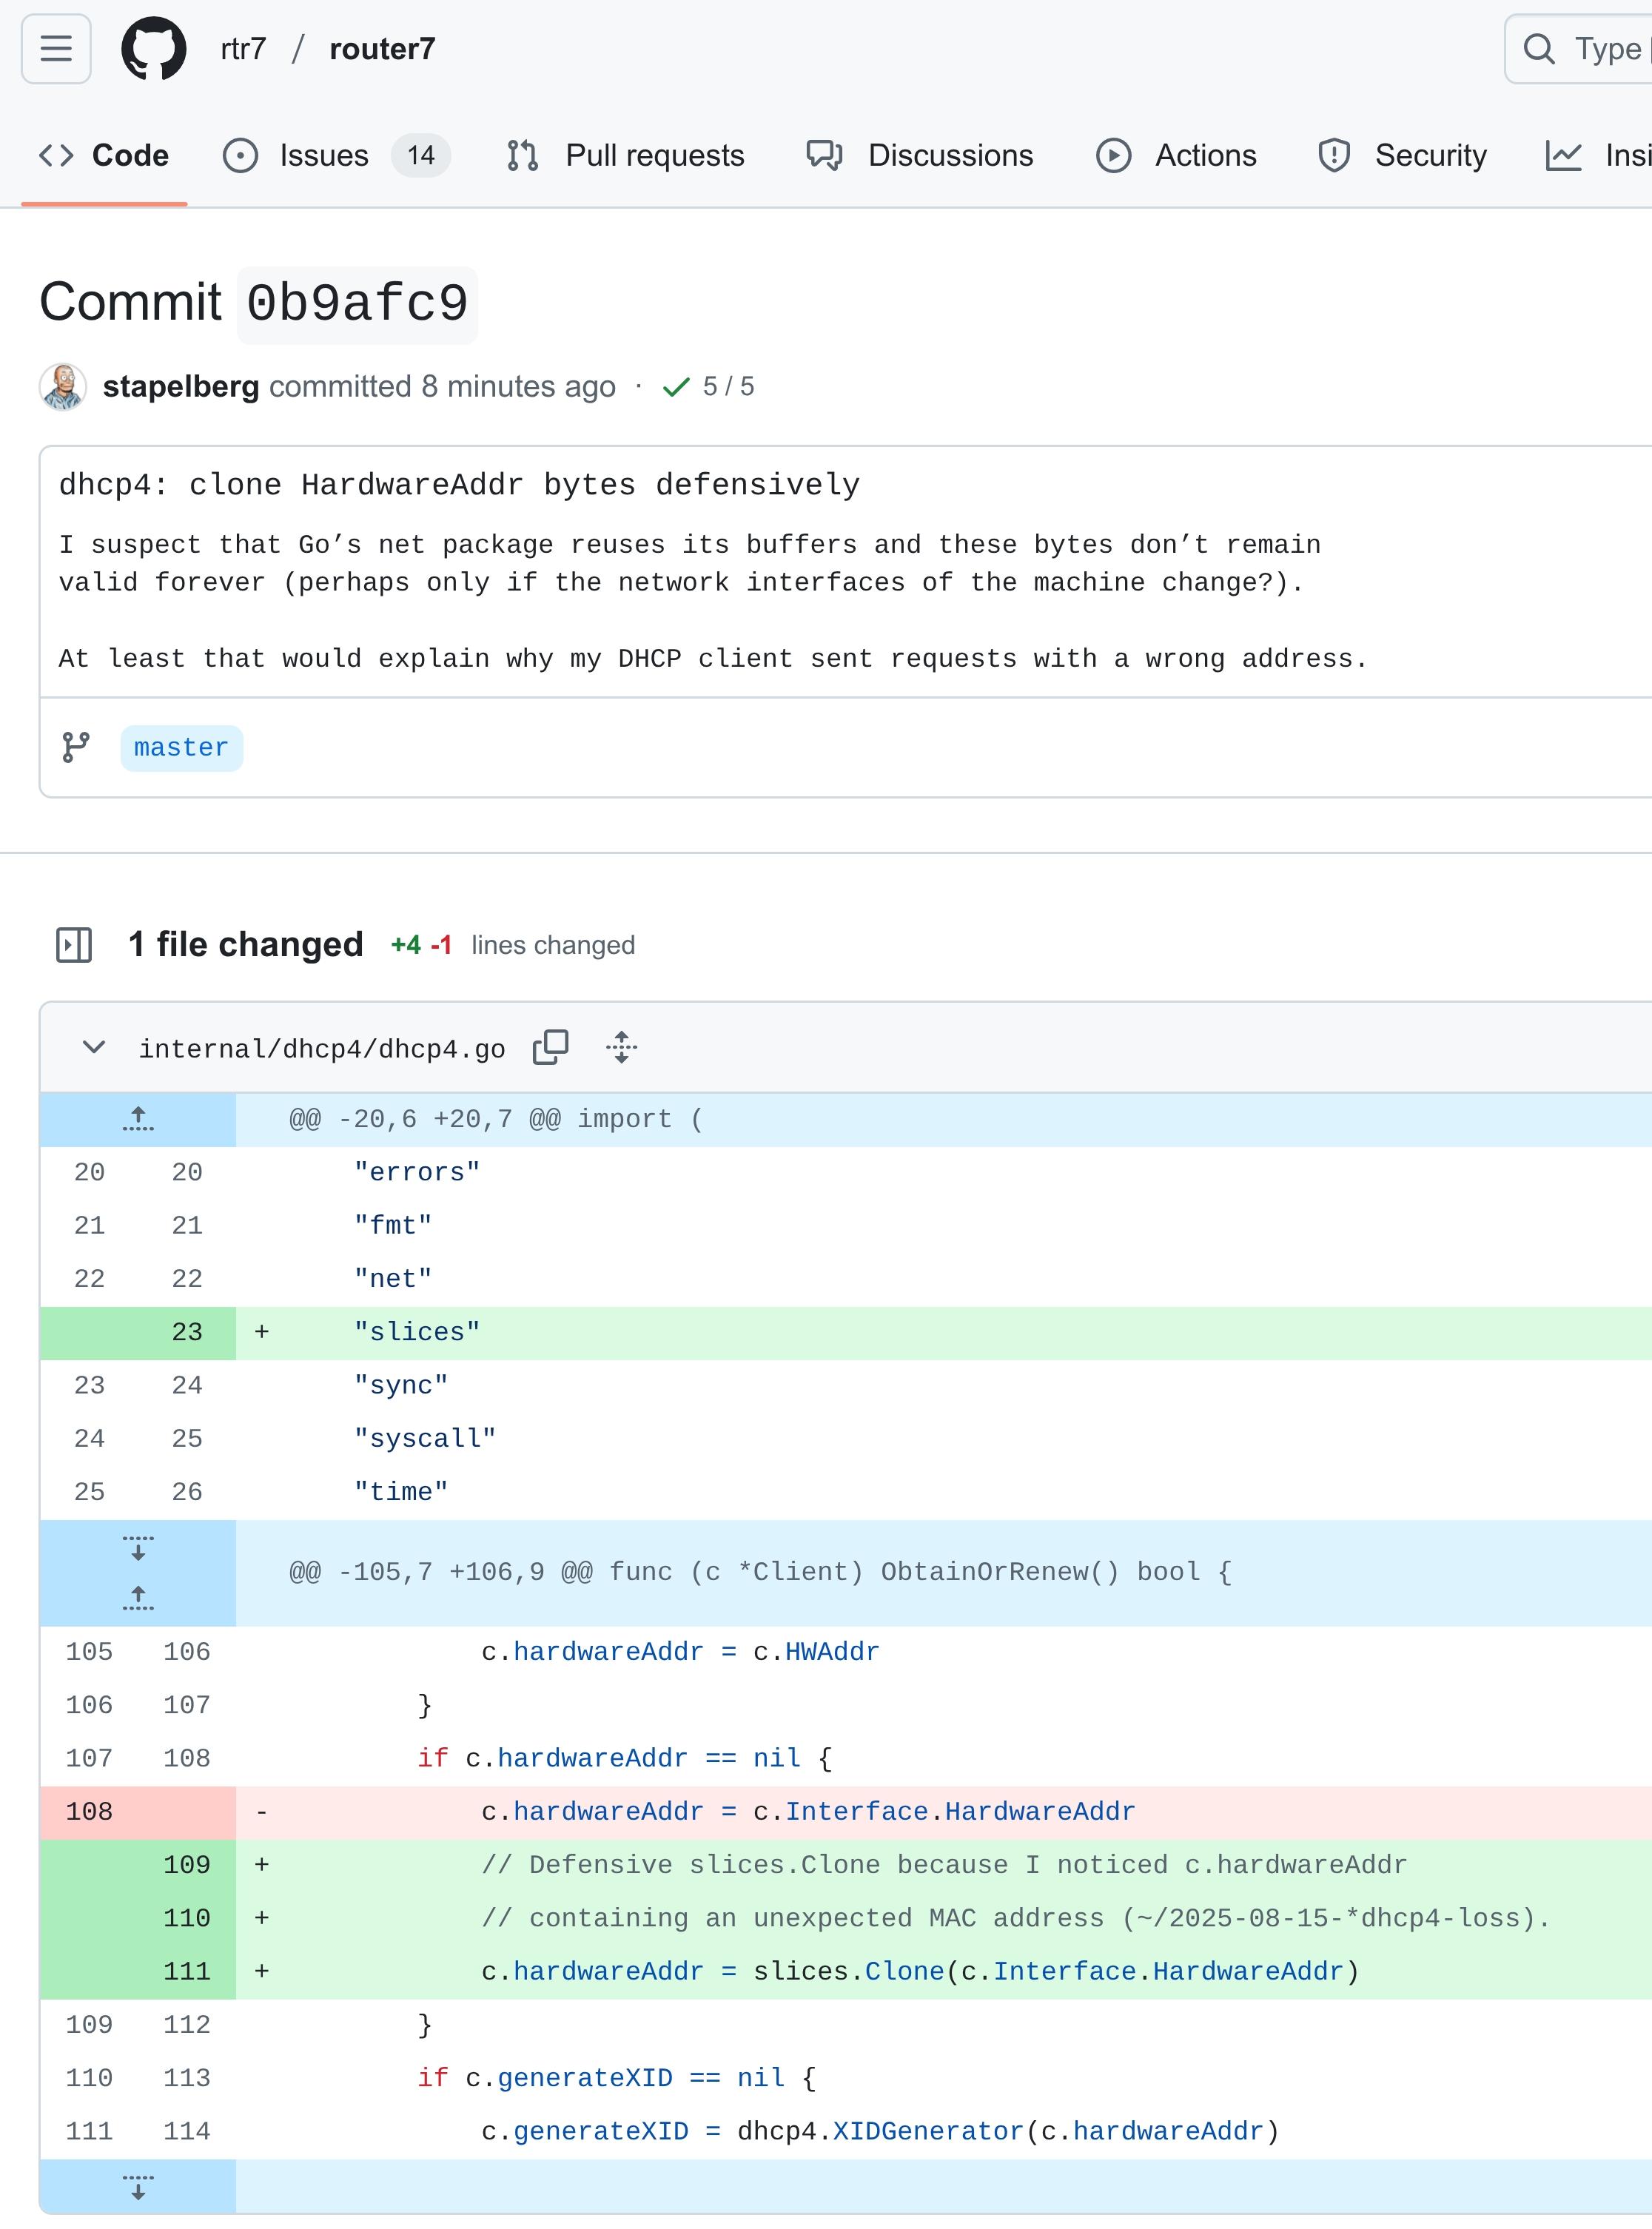1652x2229 pixels.
Task: Collapse the internal/dhcp4/dhcp4.go file diff
Action: (94, 1047)
